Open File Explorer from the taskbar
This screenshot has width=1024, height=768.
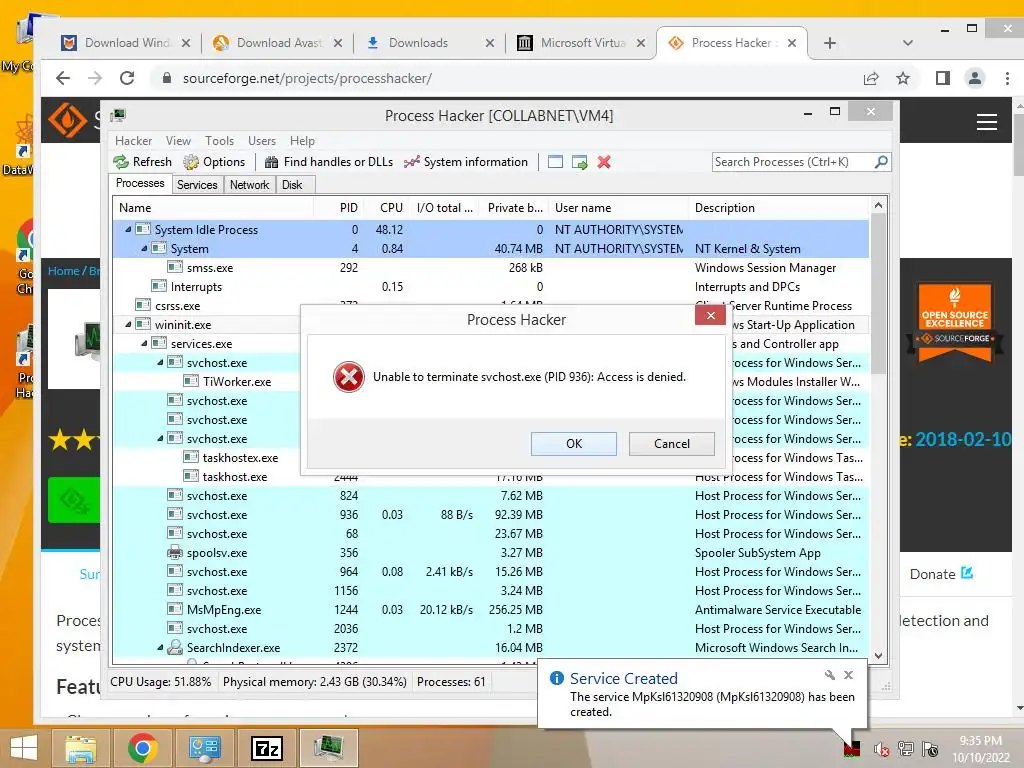[x=81, y=748]
